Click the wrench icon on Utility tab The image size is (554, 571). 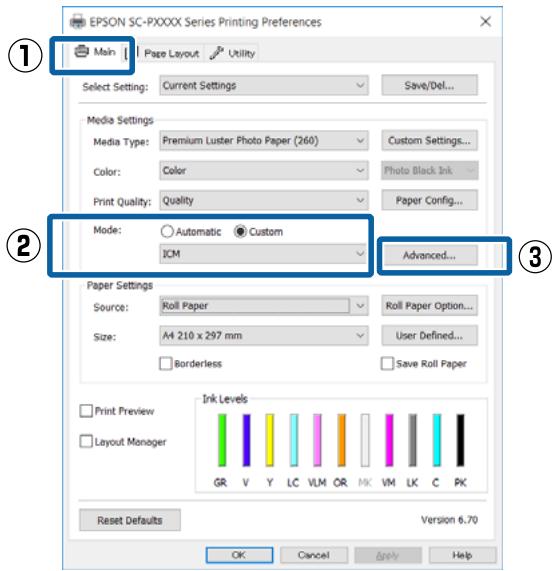[217, 53]
